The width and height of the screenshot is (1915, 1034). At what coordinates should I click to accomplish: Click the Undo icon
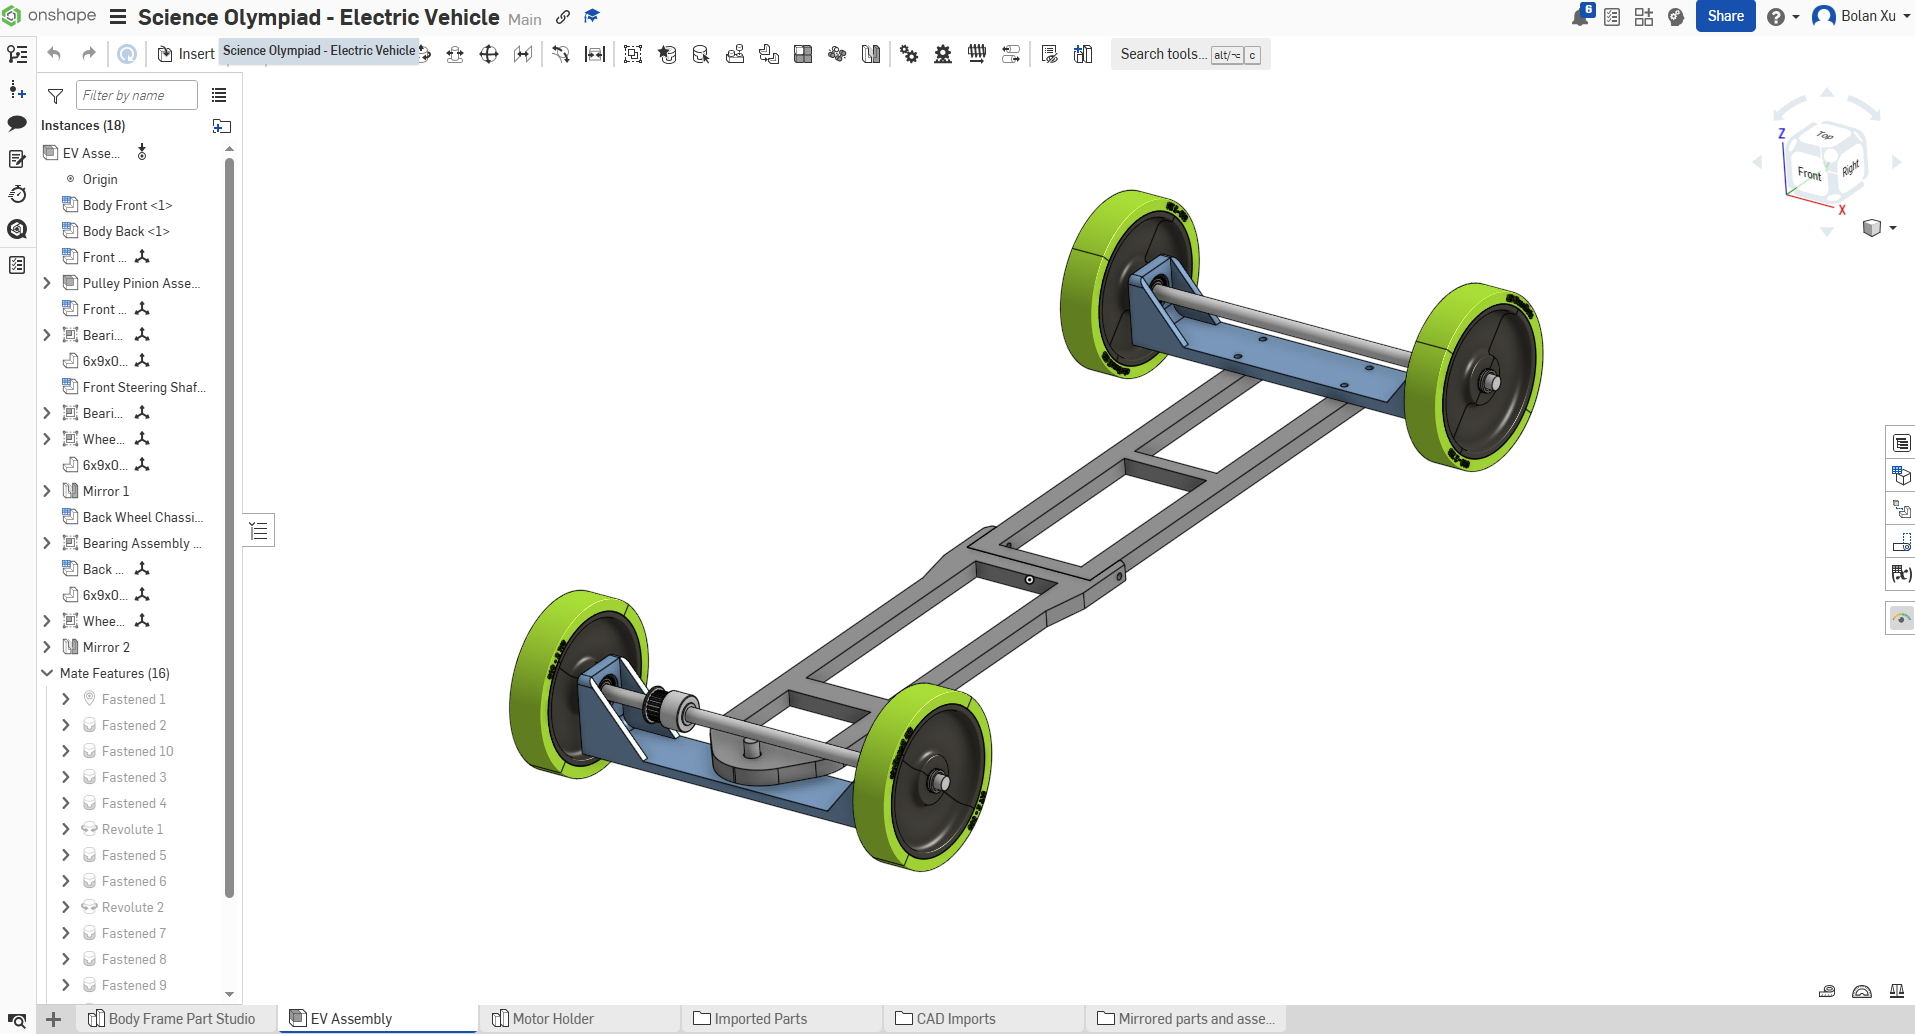click(x=54, y=54)
